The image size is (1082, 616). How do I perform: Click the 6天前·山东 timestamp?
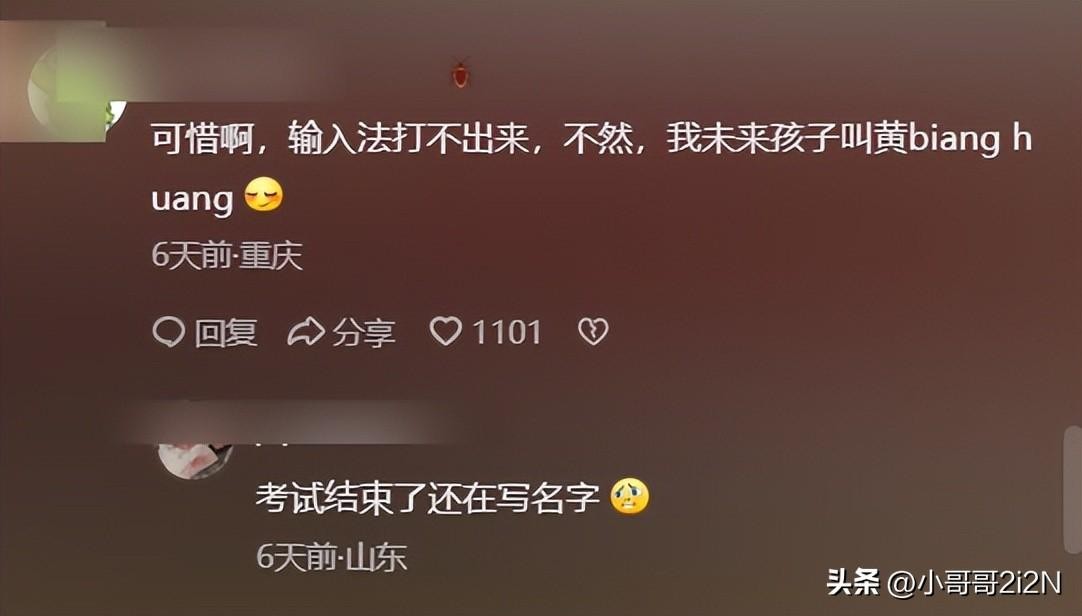click(x=332, y=557)
